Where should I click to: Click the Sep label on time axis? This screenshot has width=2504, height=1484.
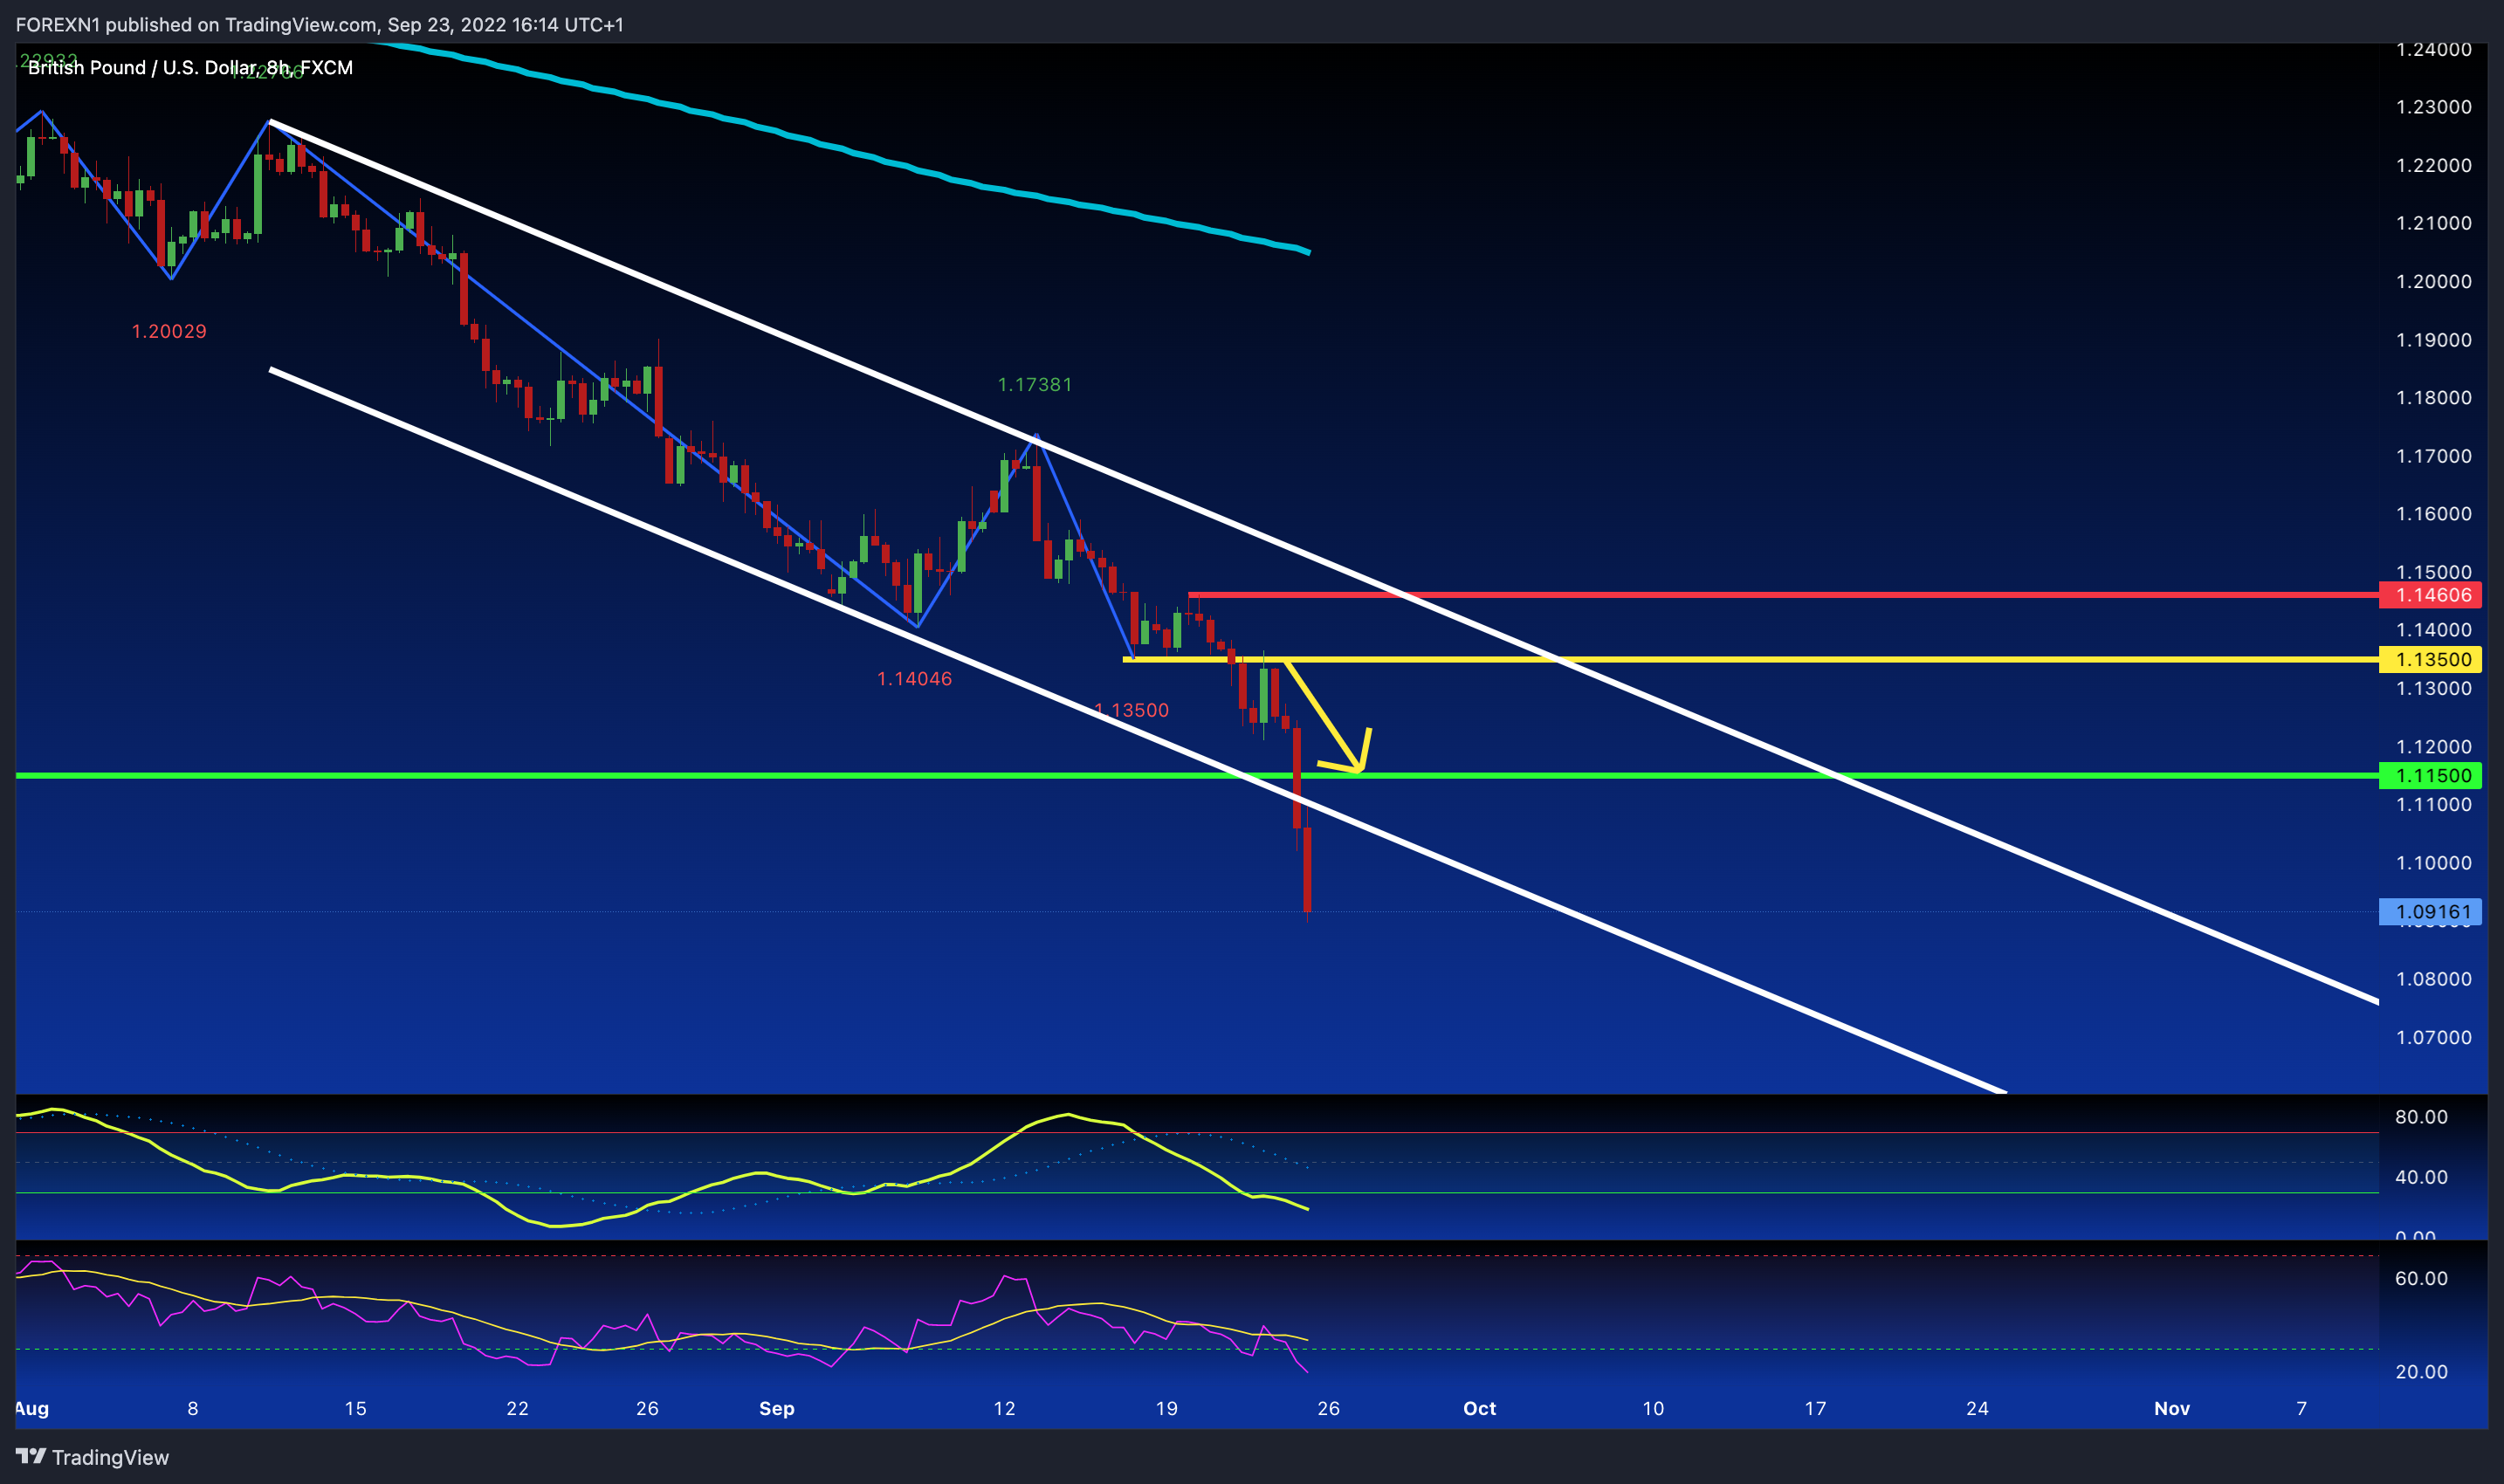pos(777,1408)
